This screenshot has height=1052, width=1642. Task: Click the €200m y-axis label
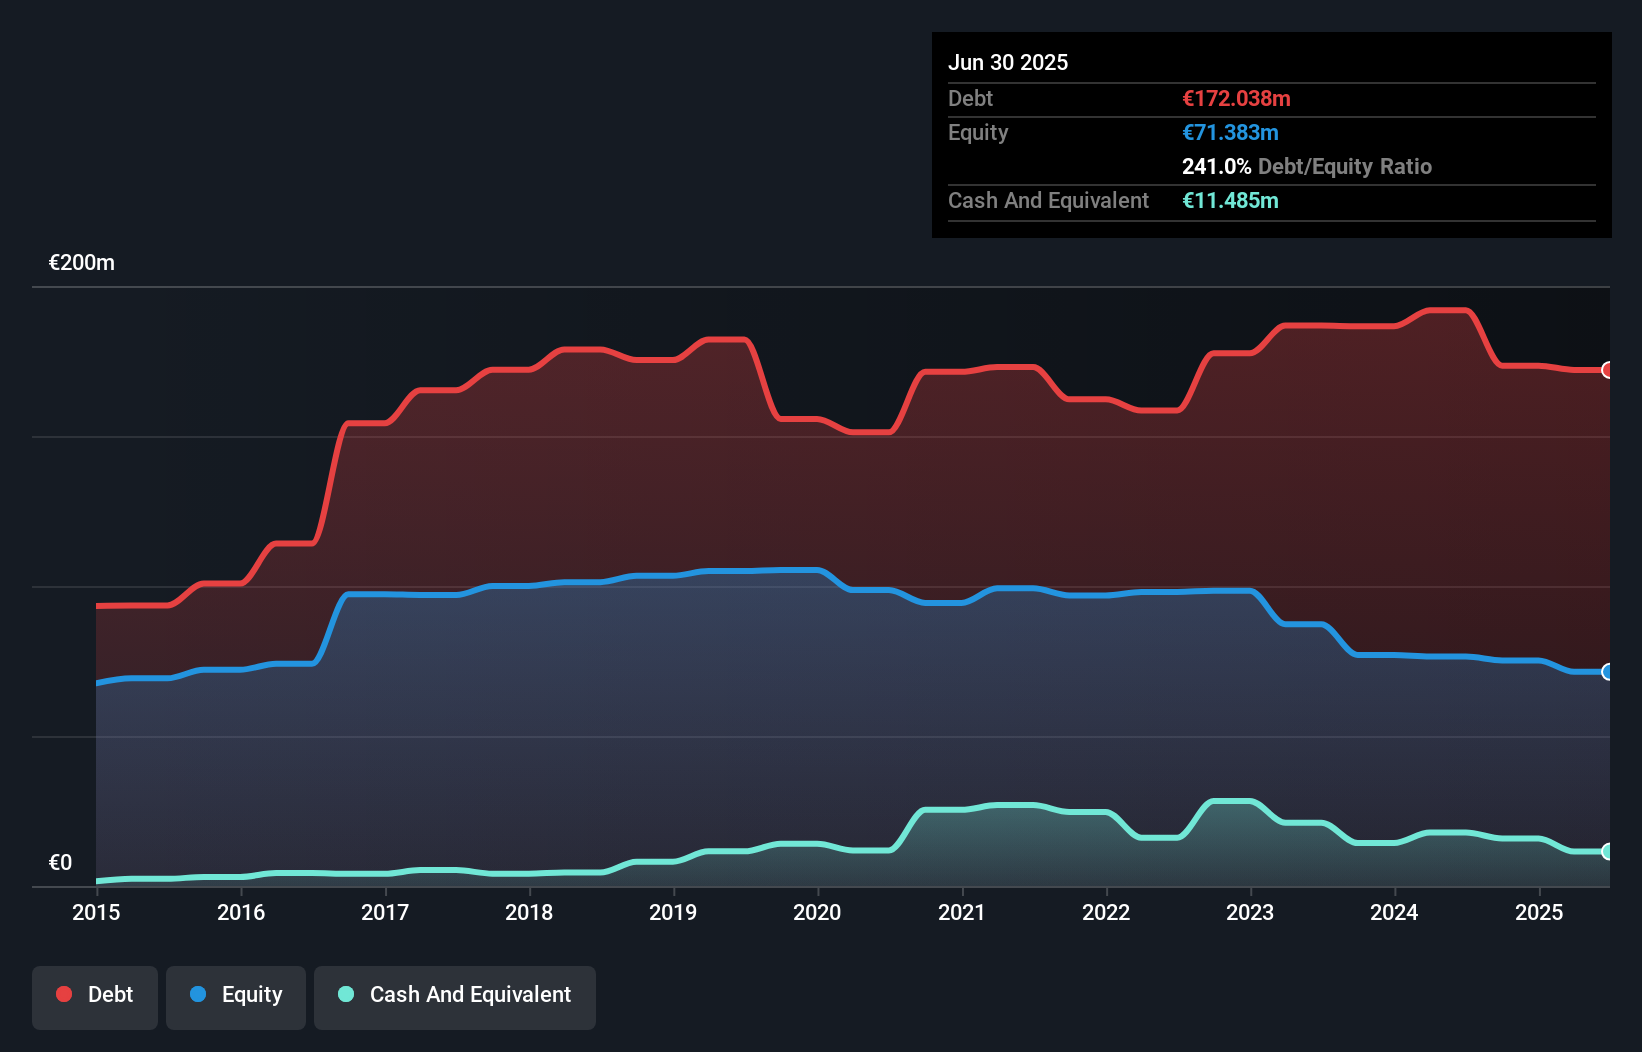click(x=82, y=263)
